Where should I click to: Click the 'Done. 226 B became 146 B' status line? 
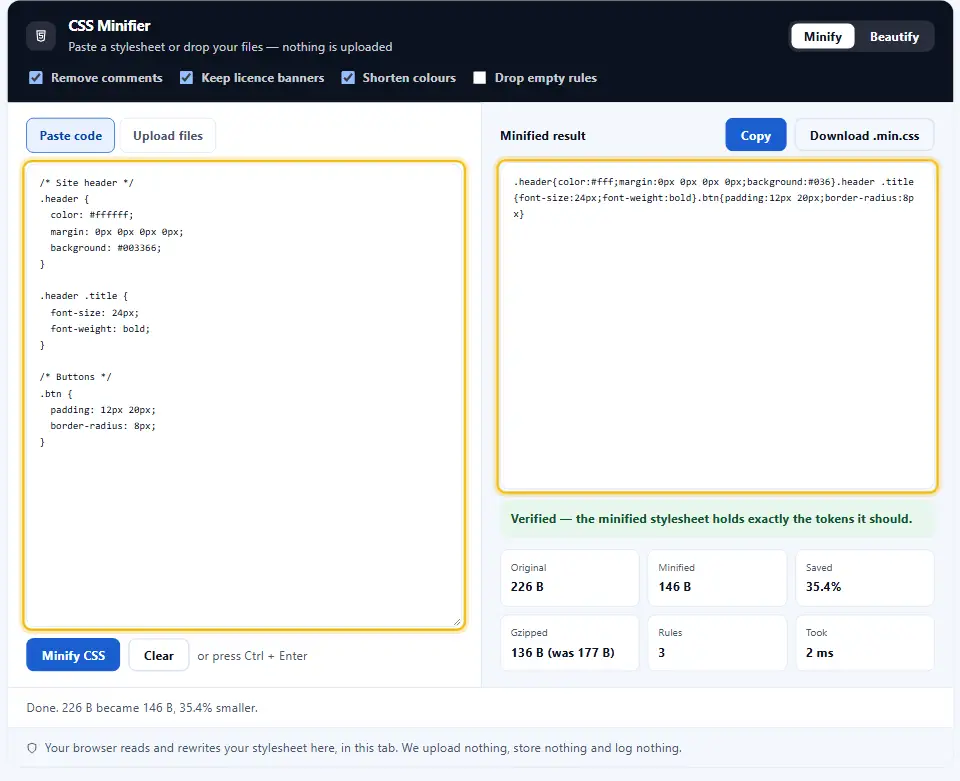coord(142,708)
